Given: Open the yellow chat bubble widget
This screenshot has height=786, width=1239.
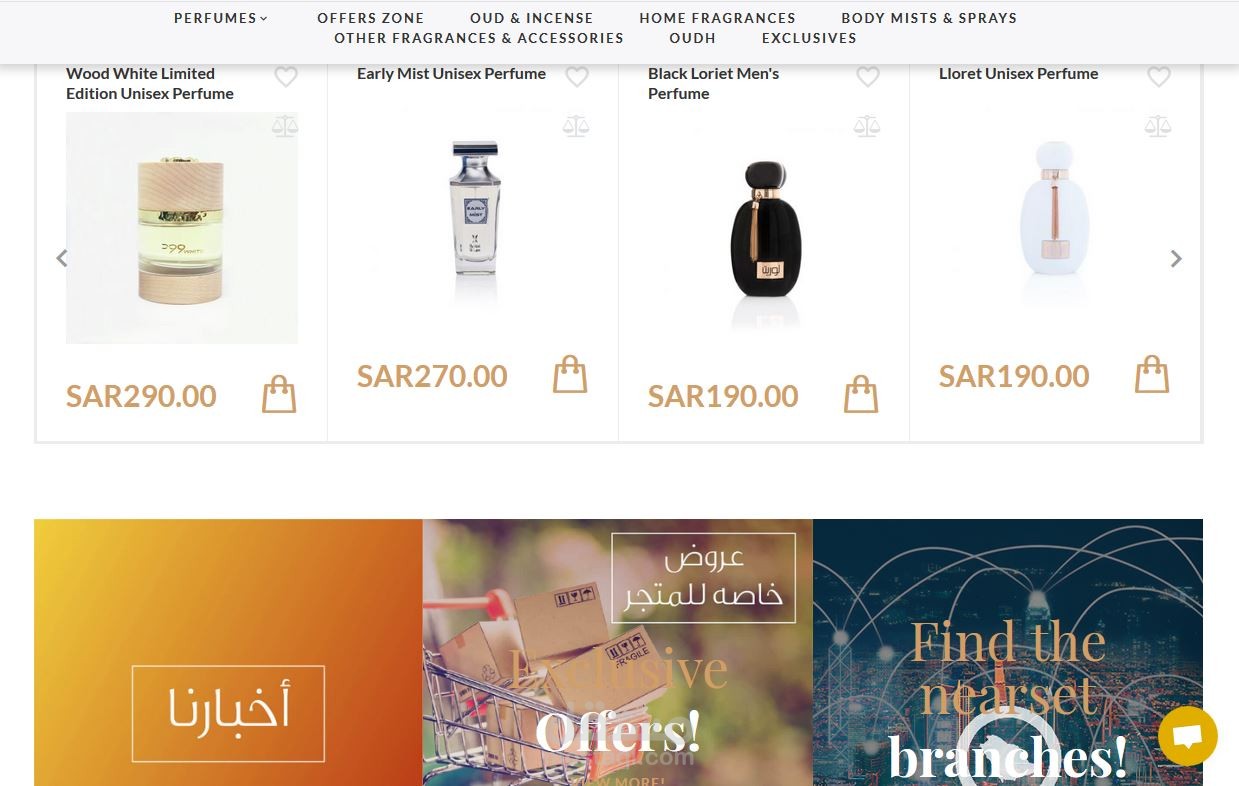Looking at the screenshot, I should pyautogui.click(x=1188, y=736).
